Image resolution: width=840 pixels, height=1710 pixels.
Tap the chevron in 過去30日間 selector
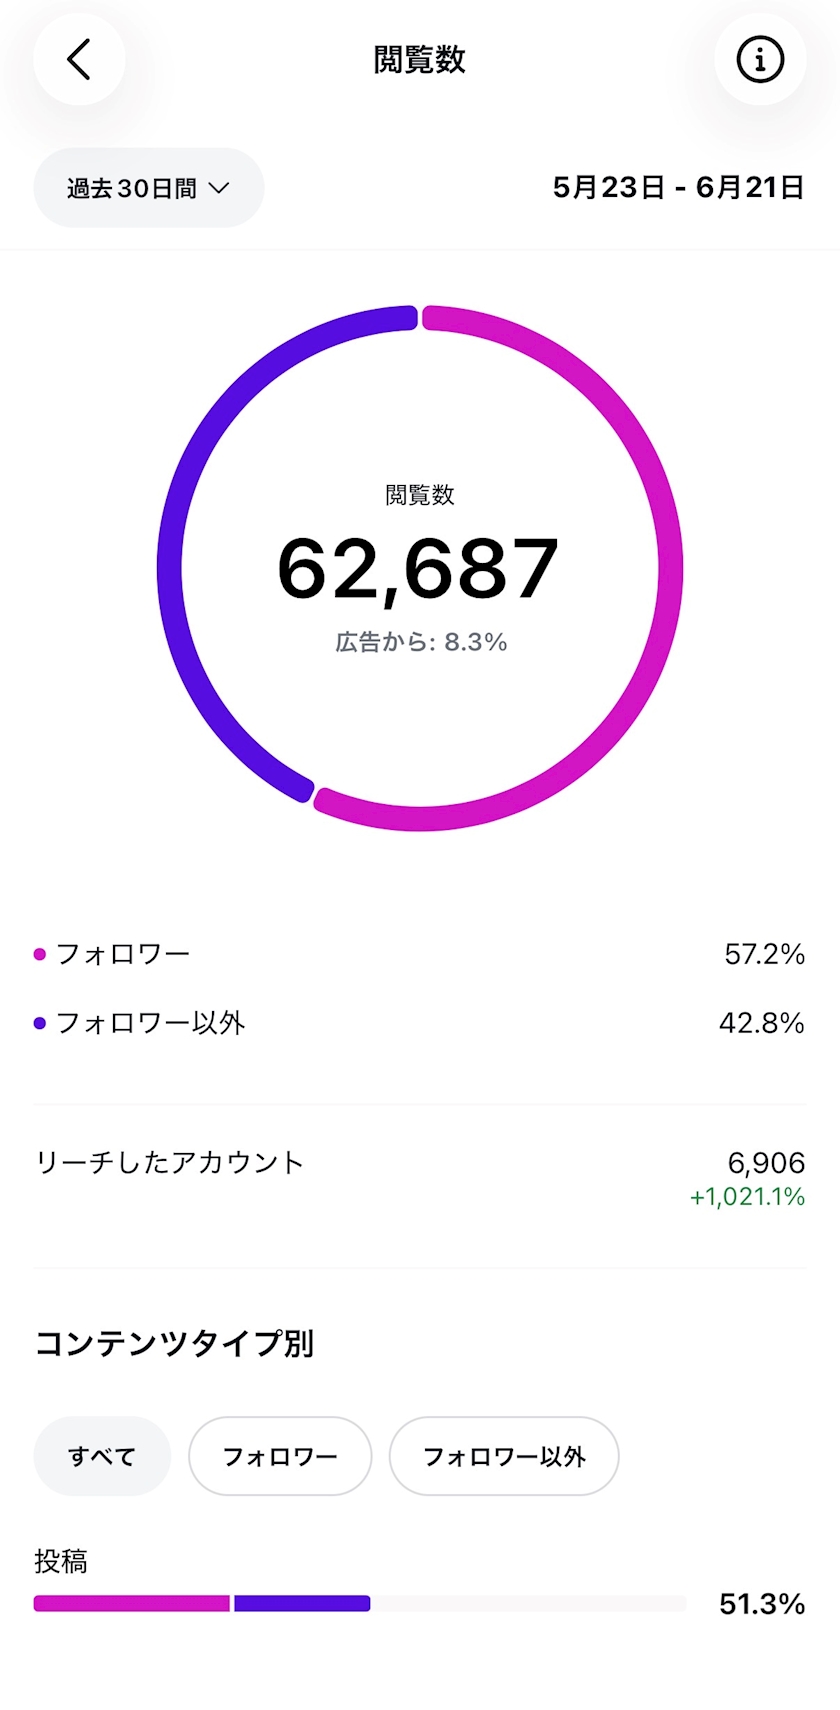[x=219, y=188]
